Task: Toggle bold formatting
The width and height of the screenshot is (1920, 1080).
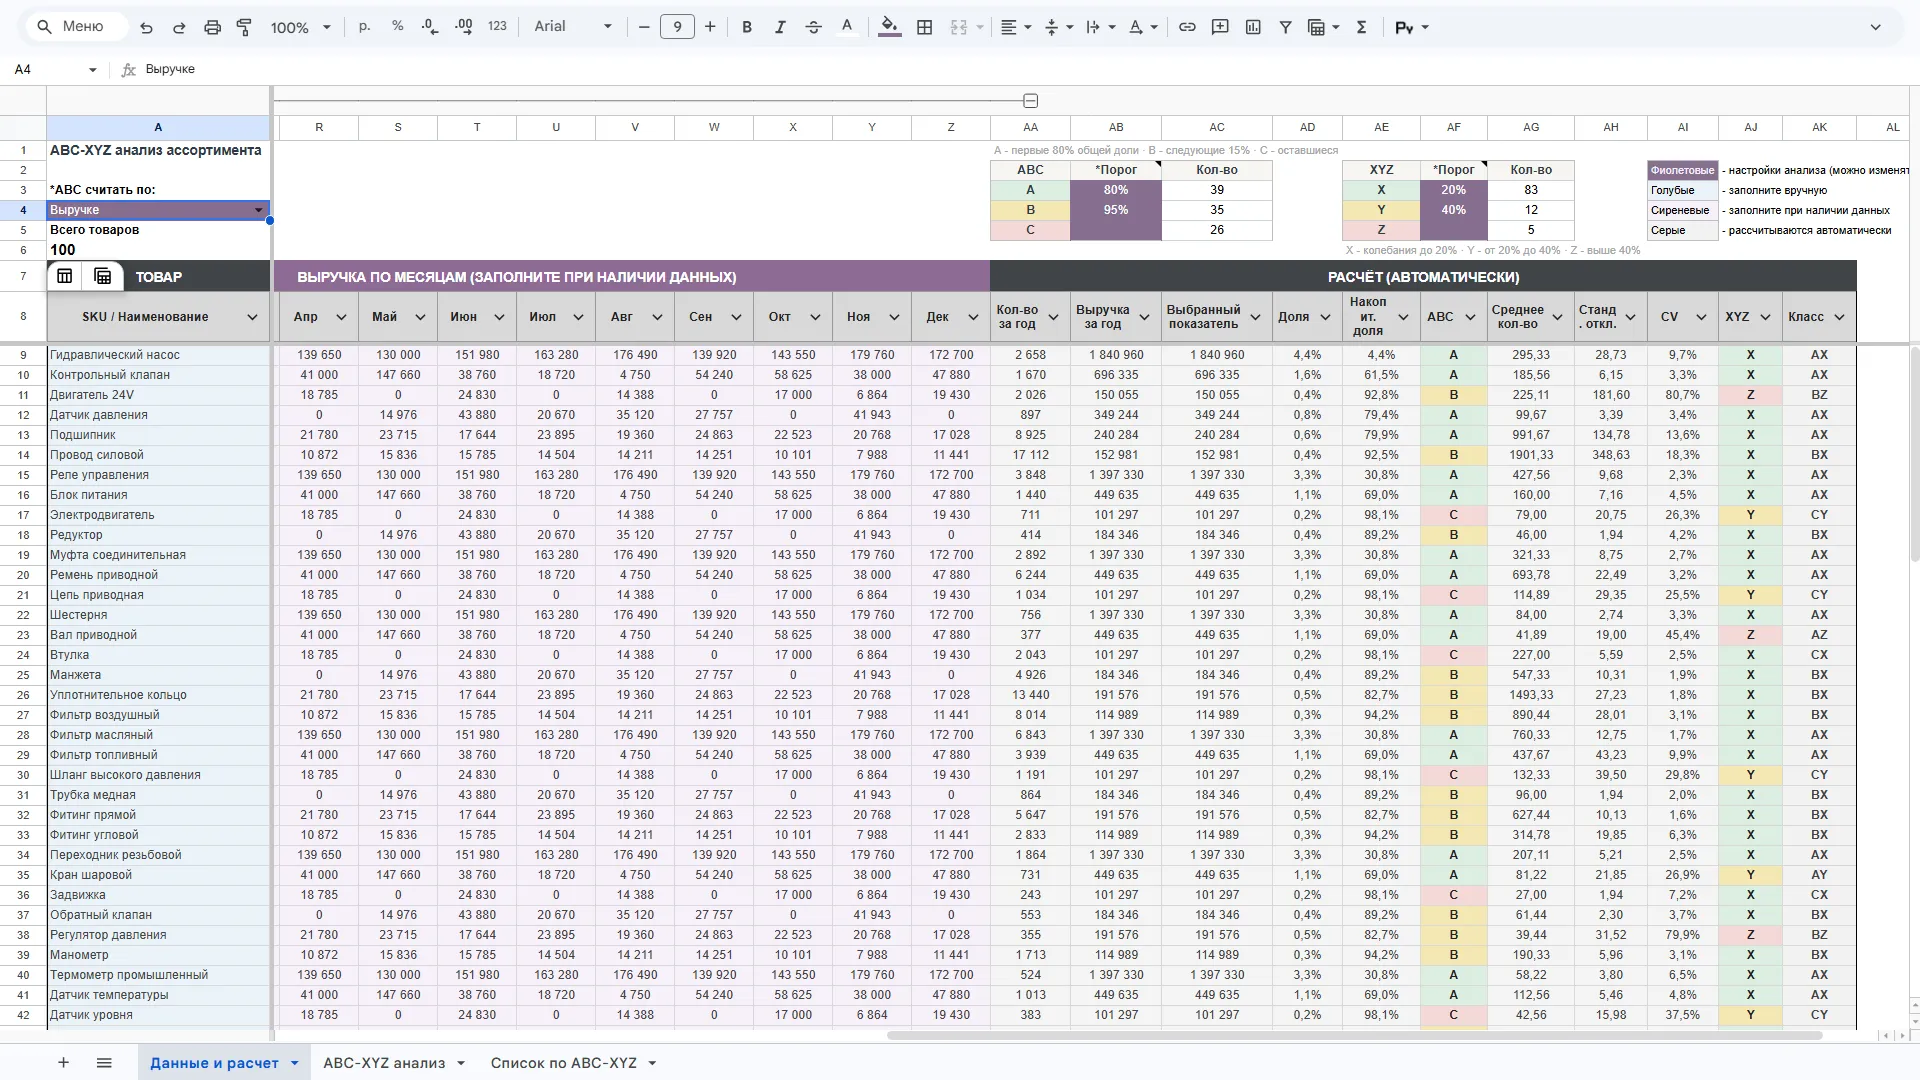Action: tap(747, 27)
